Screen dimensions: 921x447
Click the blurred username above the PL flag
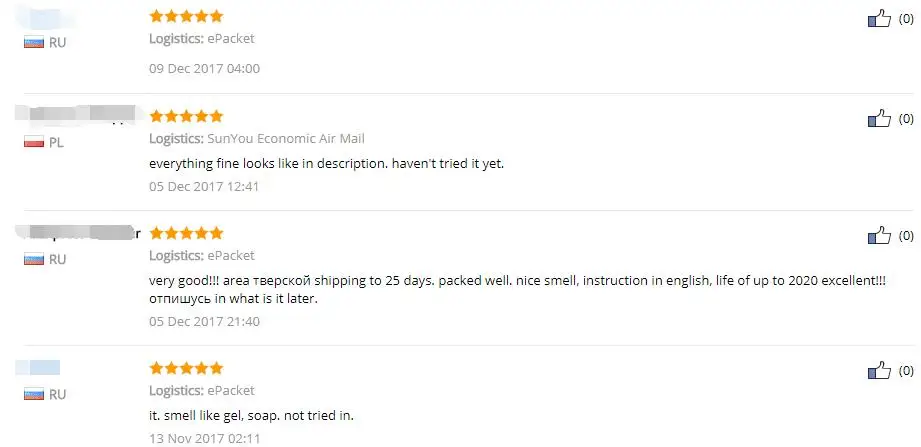[75, 115]
